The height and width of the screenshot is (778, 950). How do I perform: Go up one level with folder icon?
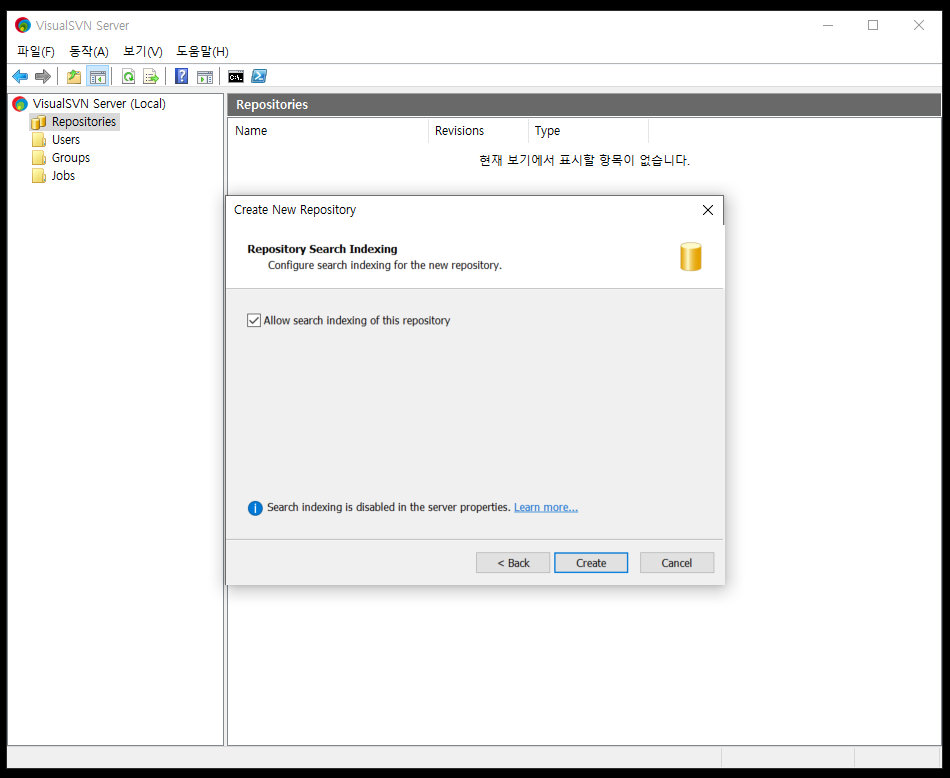click(74, 76)
